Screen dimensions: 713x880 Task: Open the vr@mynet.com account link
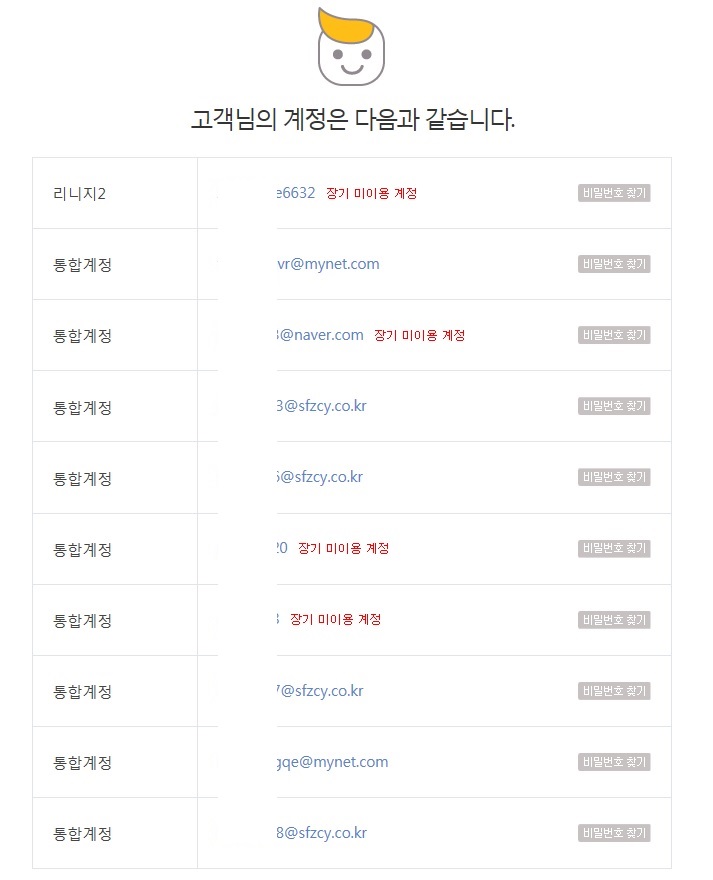click(x=328, y=264)
